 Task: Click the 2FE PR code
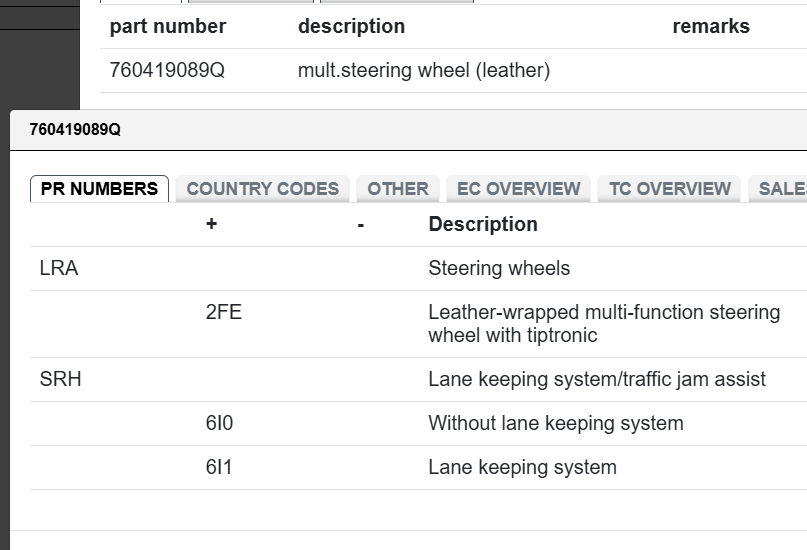click(x=223, y=313)
